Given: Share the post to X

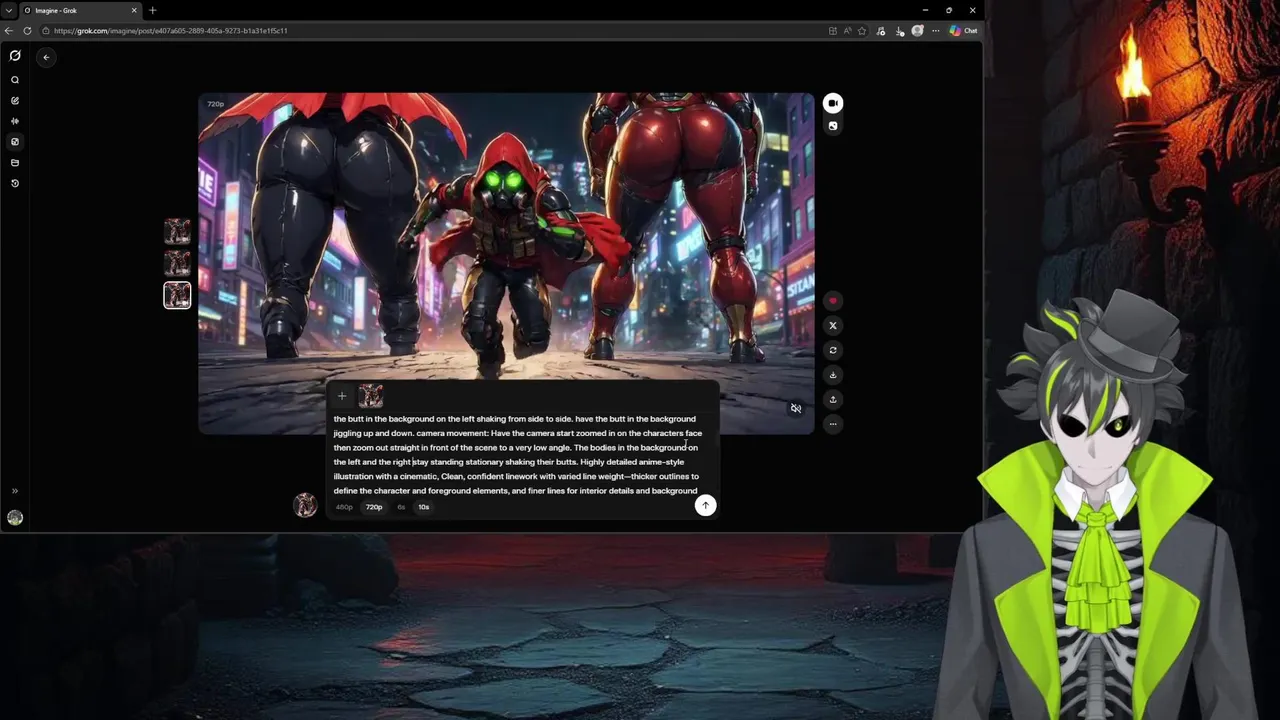Looking at the screenshot, I should point(833,326).
